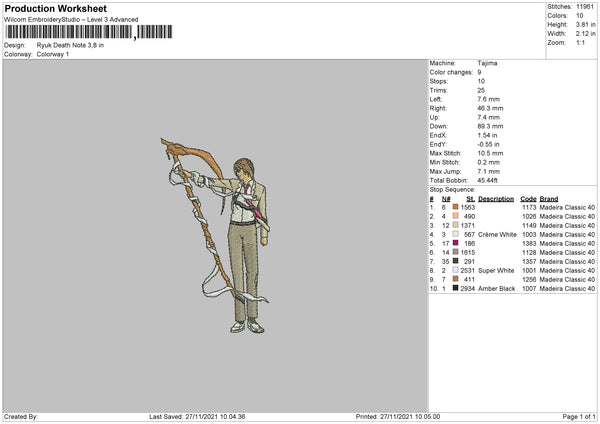Click the St. column header

point(470,199)
